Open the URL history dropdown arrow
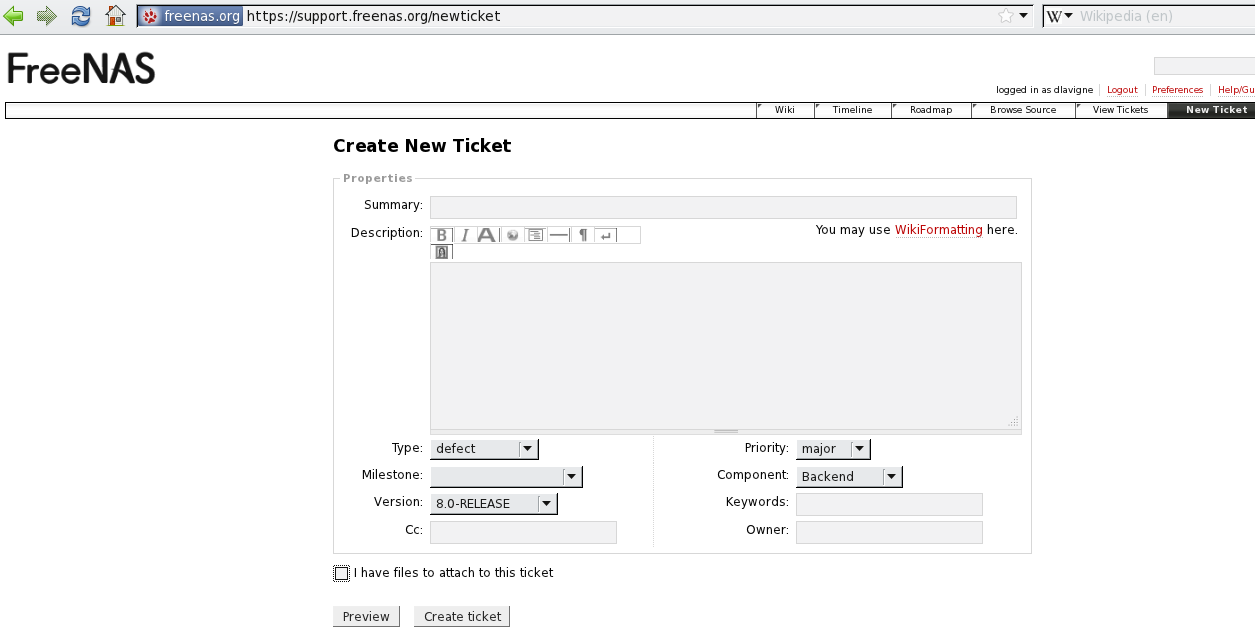 pyautogui.click(x=1024, y=16)
